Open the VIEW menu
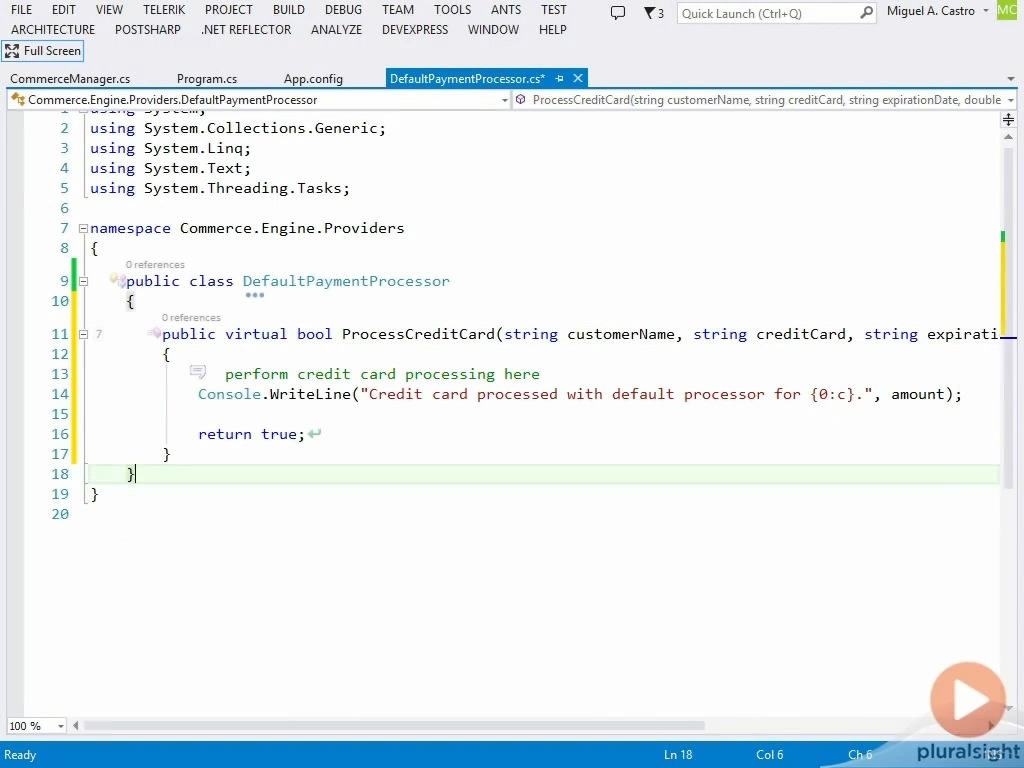This screenshot has width=1024, height=768. [109, 10]
